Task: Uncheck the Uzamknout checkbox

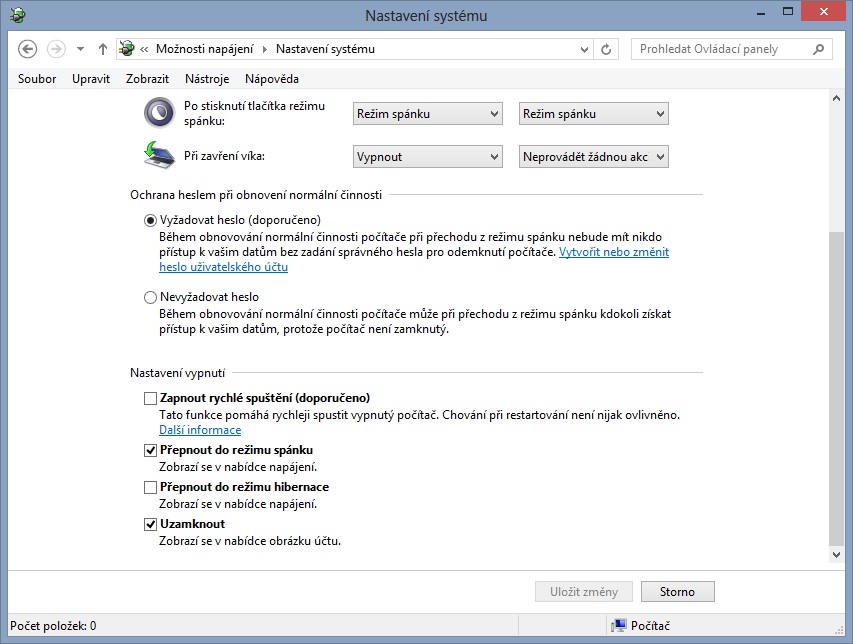Action: pos(150,524)
